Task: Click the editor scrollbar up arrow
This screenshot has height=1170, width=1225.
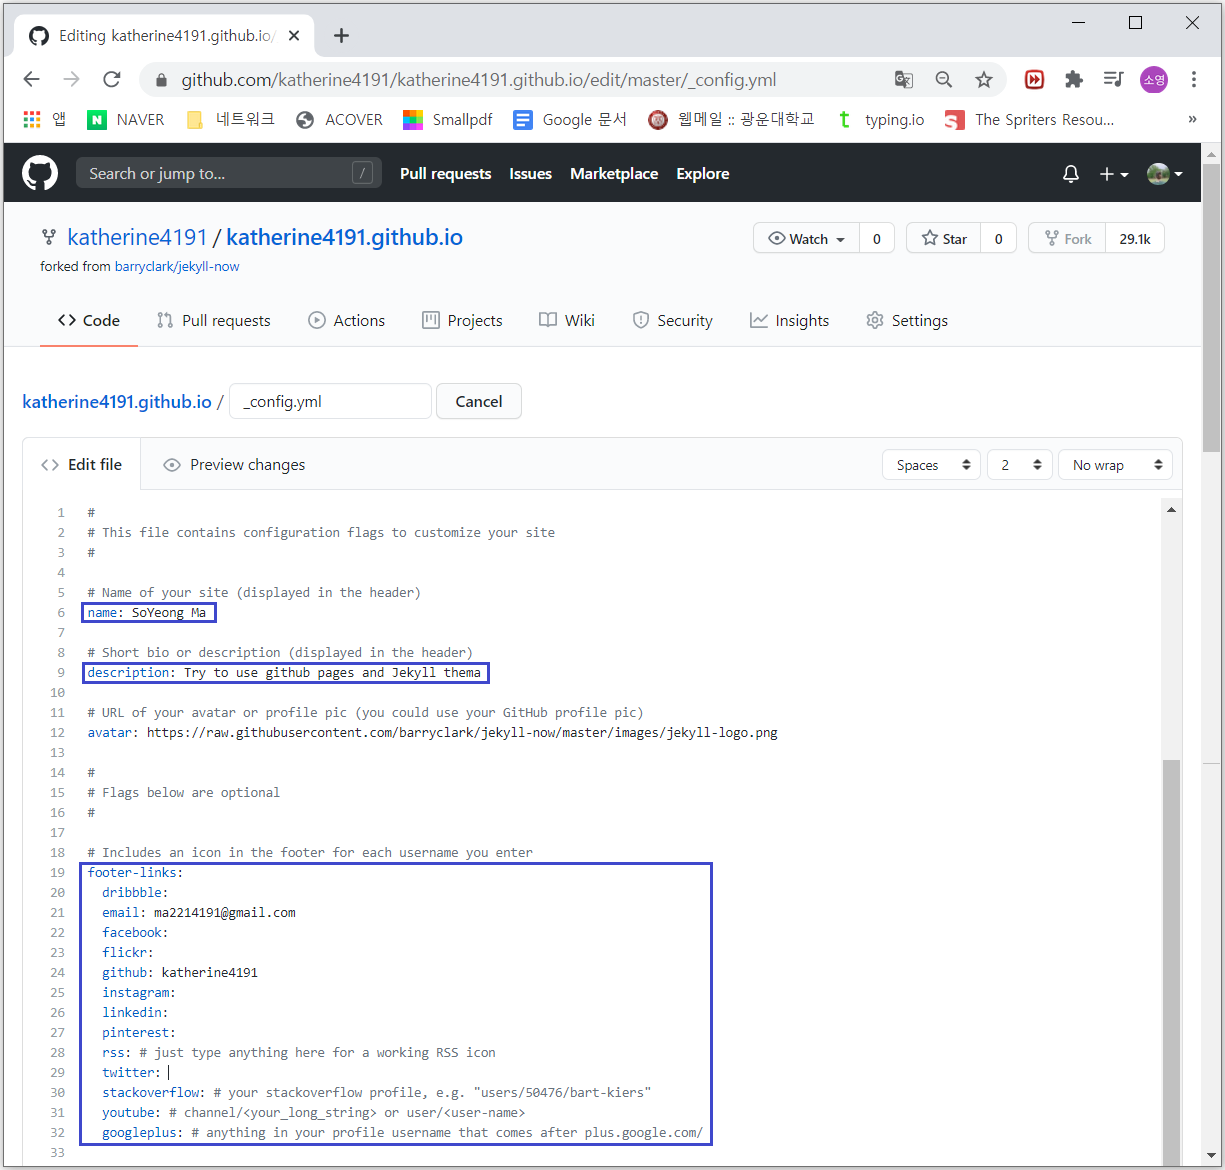Action: tap(1171, 510)
